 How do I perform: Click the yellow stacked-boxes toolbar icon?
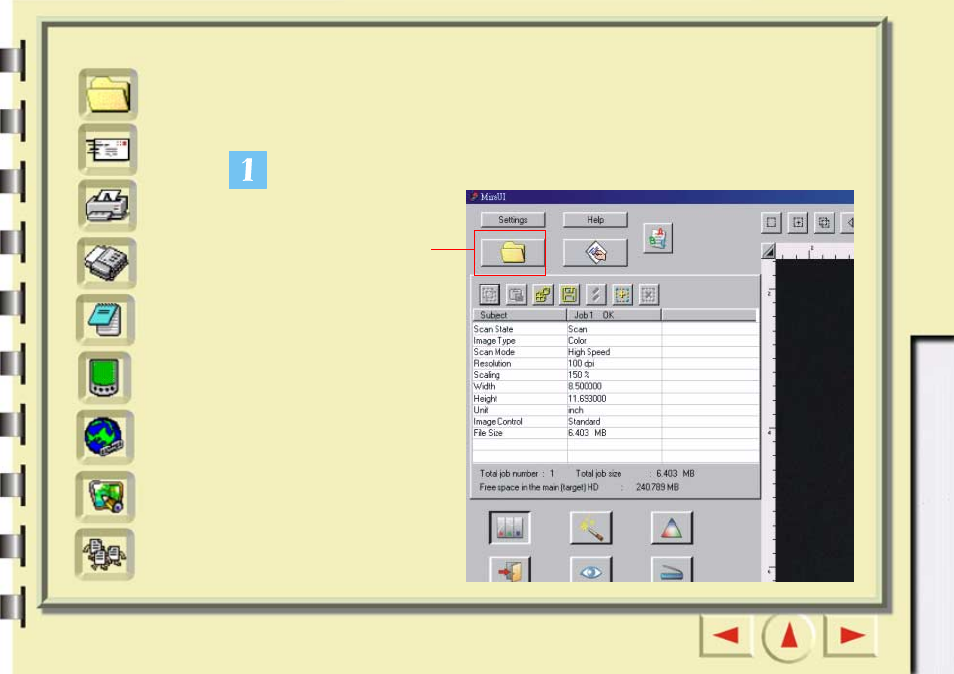[x=543, y=295]
